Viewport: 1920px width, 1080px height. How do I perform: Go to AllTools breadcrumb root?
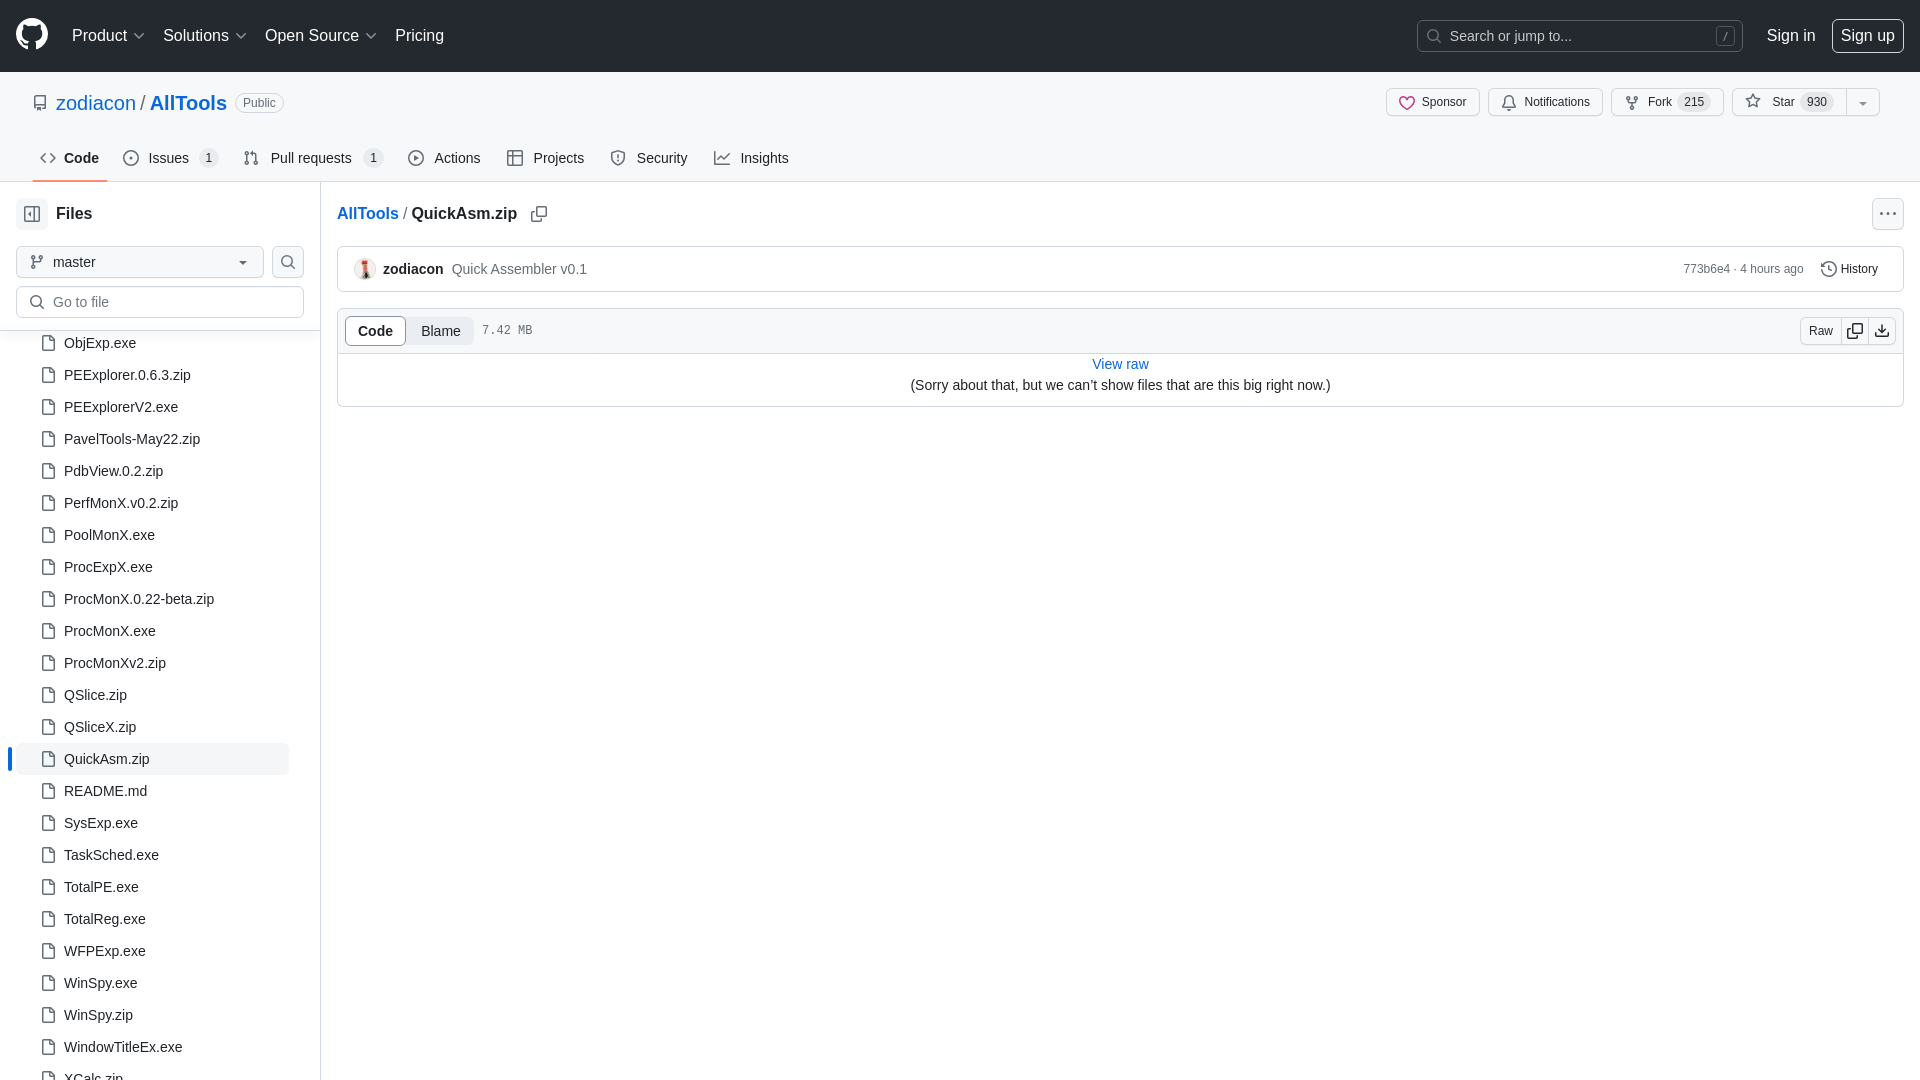point(368,214)
